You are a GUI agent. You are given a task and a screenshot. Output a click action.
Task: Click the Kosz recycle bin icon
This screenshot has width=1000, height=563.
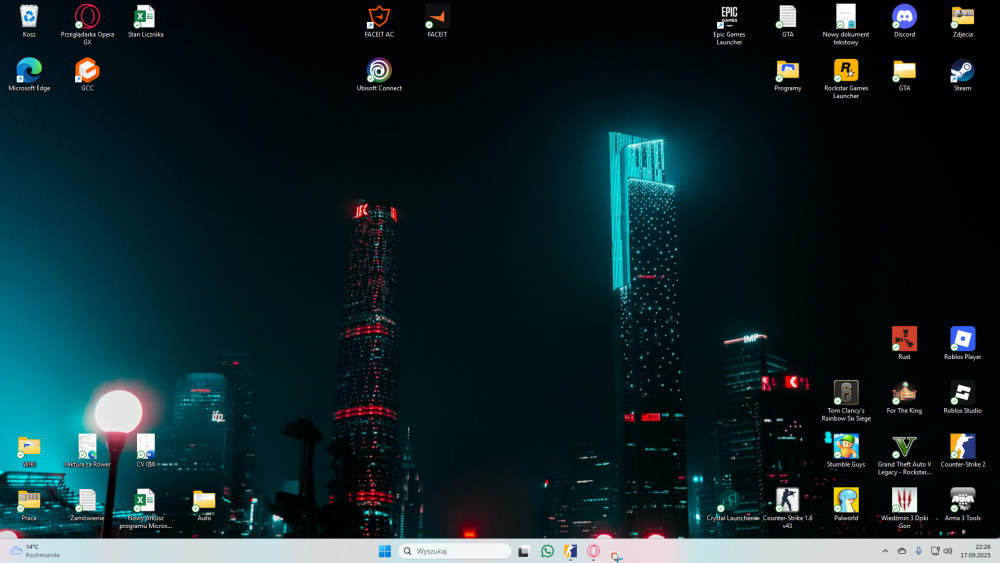29,21
